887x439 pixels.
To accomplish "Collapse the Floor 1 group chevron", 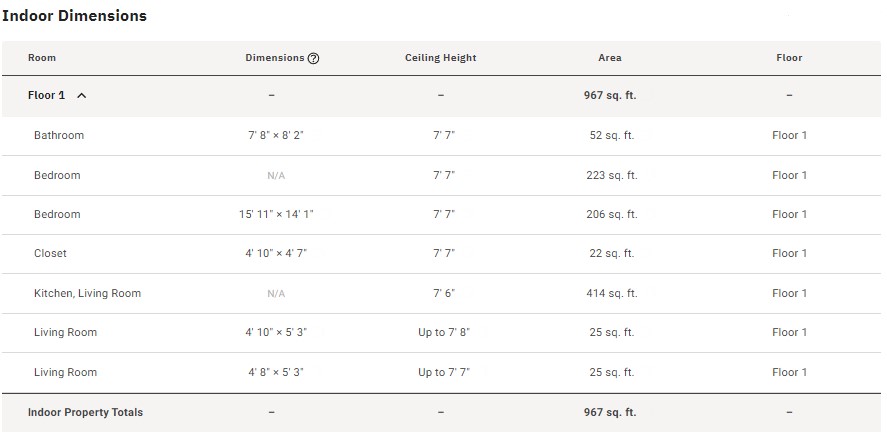I will (82, 96).
